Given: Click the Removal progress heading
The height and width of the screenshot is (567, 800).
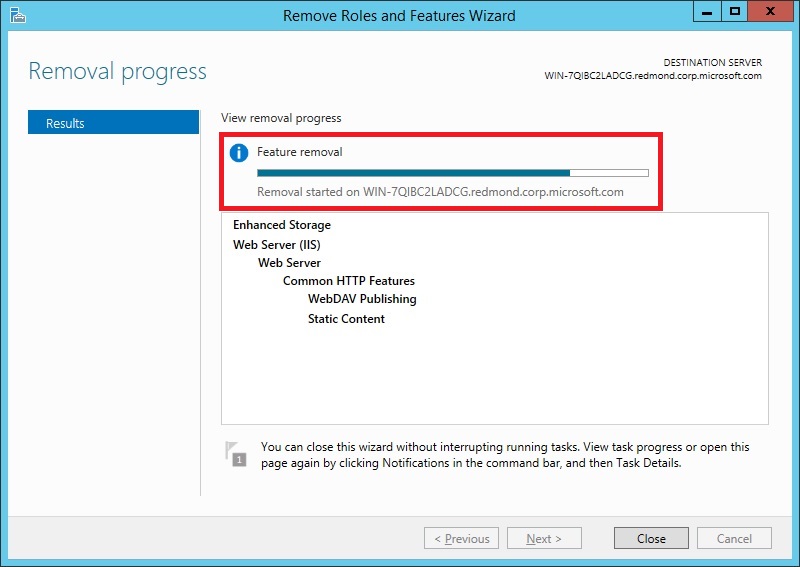Looking at the screenshot, I should pyautogui.click(x=117, y=71).
